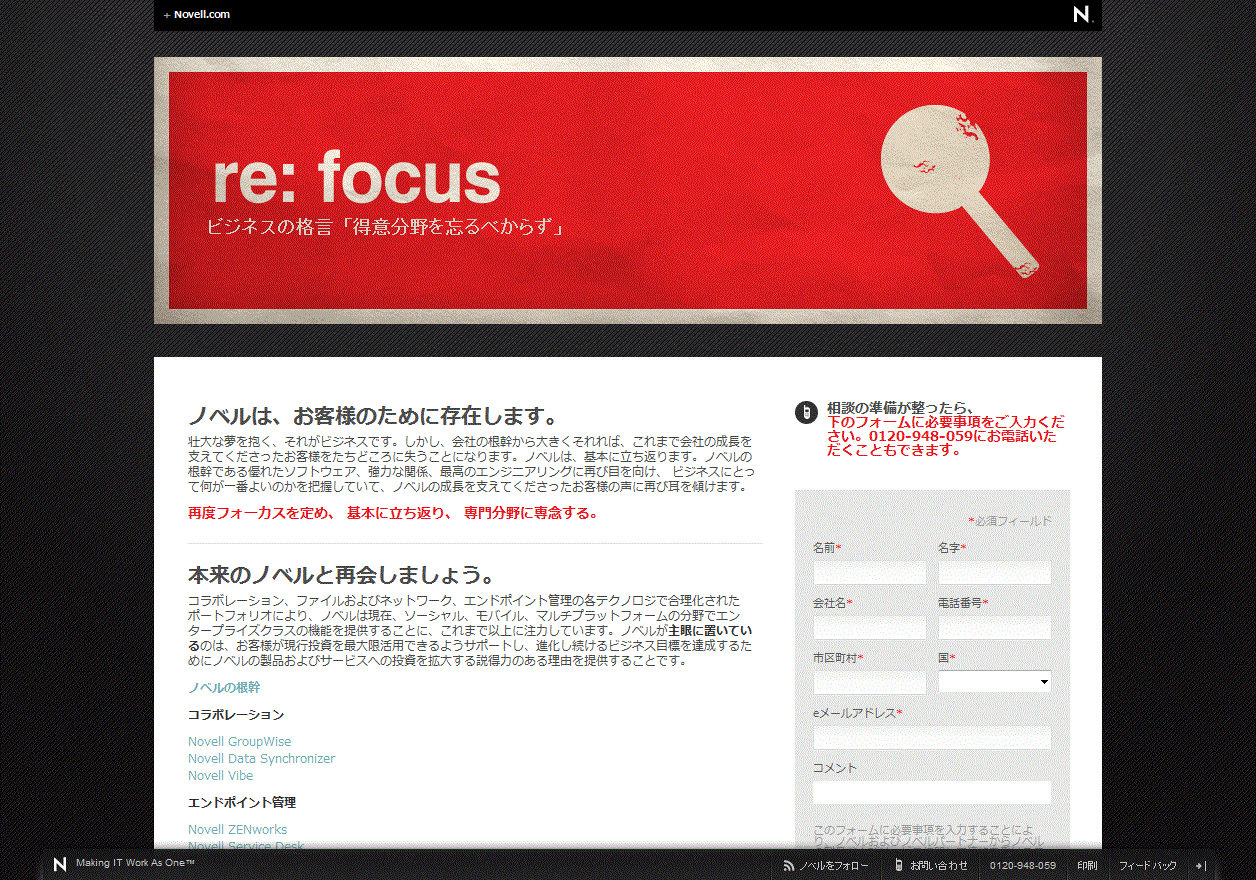This screenshot has width=1256, height=880.
Task: Click the ノベルの根幹 heading link
Action: click(x=224, y=688)
